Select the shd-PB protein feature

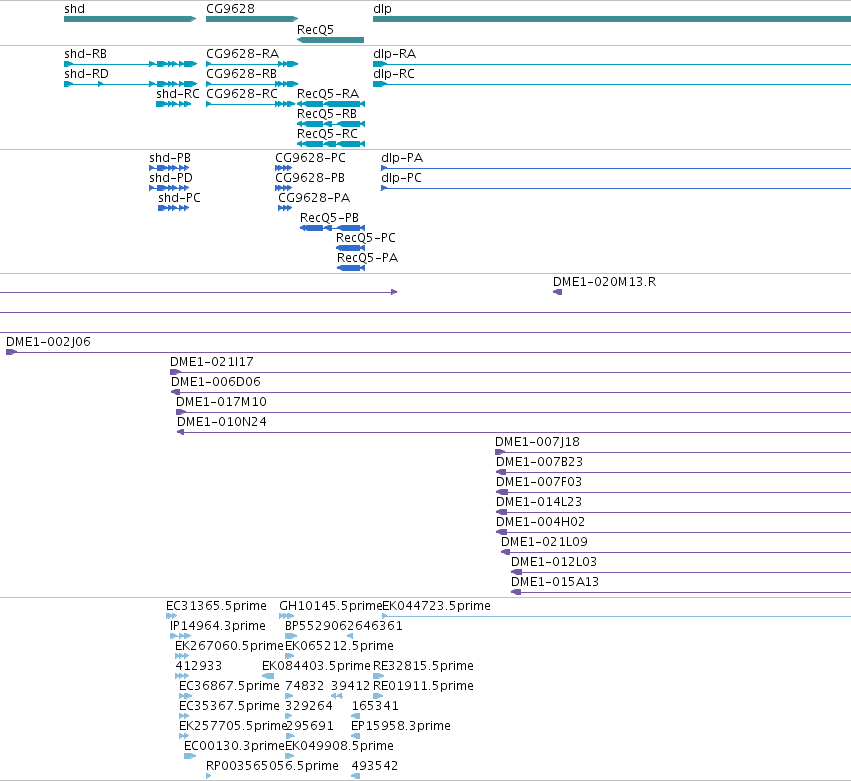tap(169, 168)
